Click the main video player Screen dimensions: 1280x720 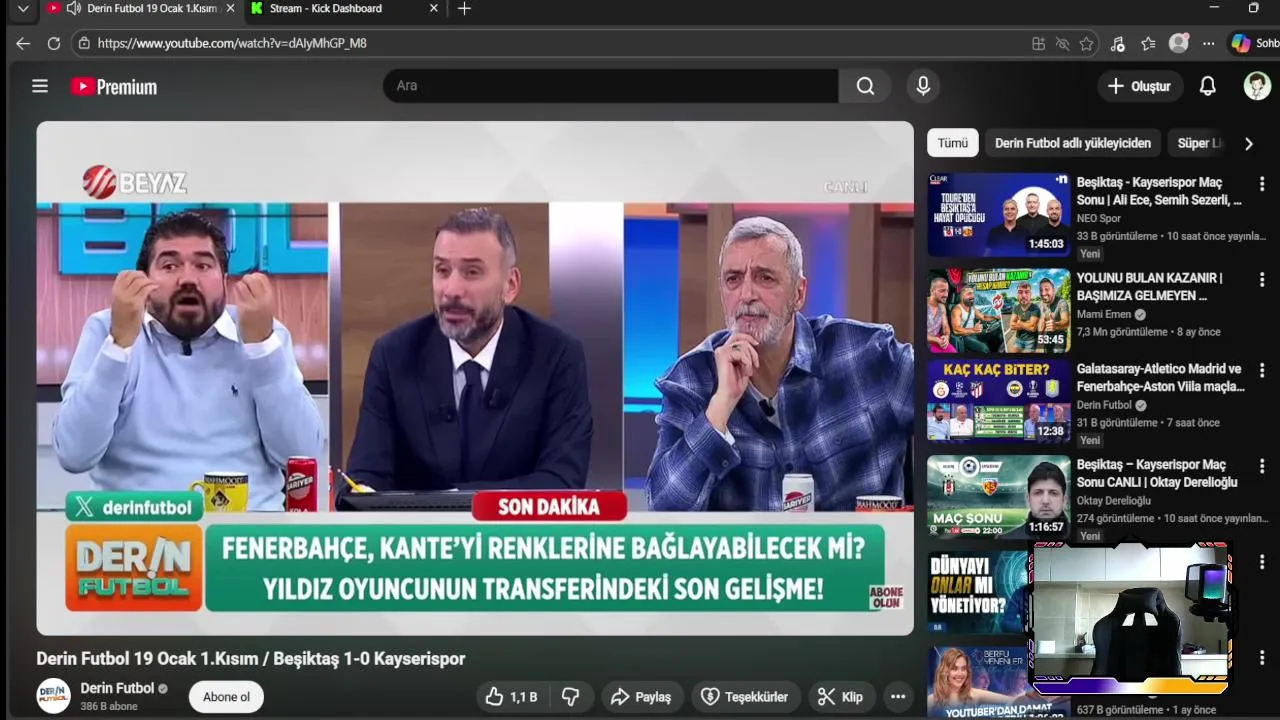point(475,378)
